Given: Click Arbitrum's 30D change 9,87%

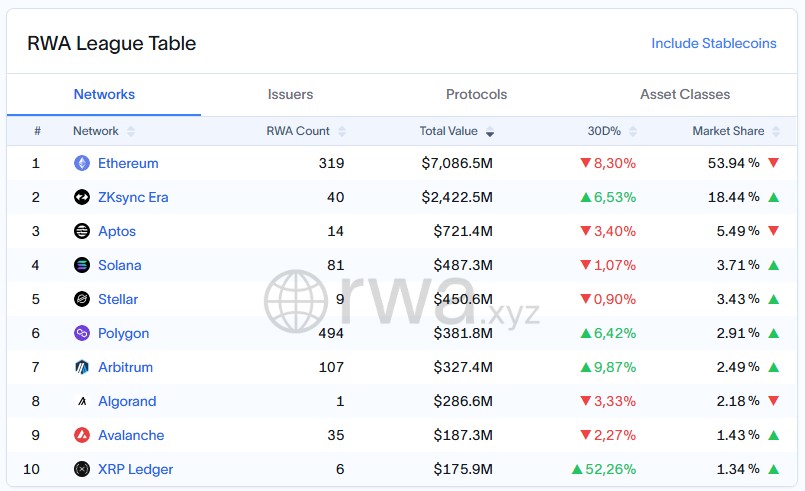Looking at the screenshot, I should click(x=608, y=367).
